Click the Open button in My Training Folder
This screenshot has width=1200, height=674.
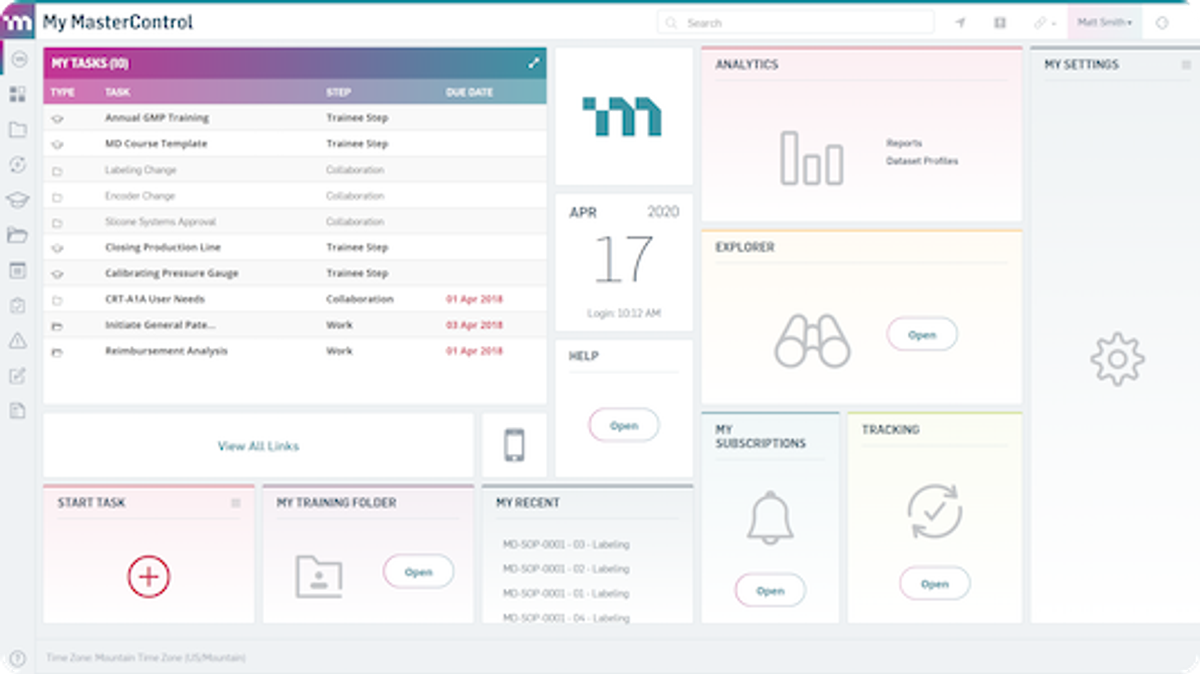tap(418, 572)
